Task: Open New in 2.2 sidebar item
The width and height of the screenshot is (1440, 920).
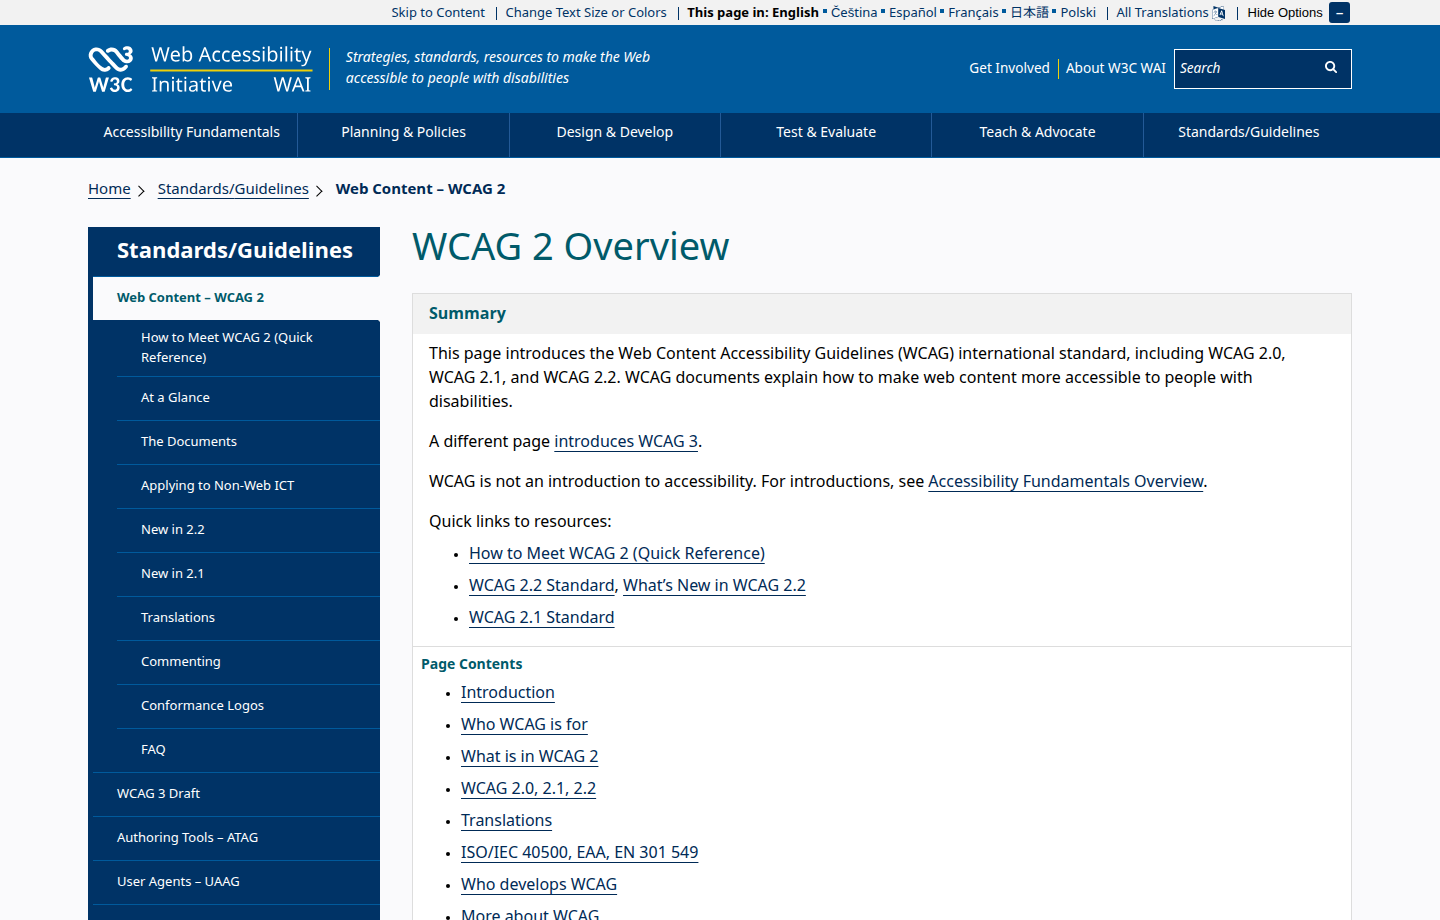Action: pos(248,530)
